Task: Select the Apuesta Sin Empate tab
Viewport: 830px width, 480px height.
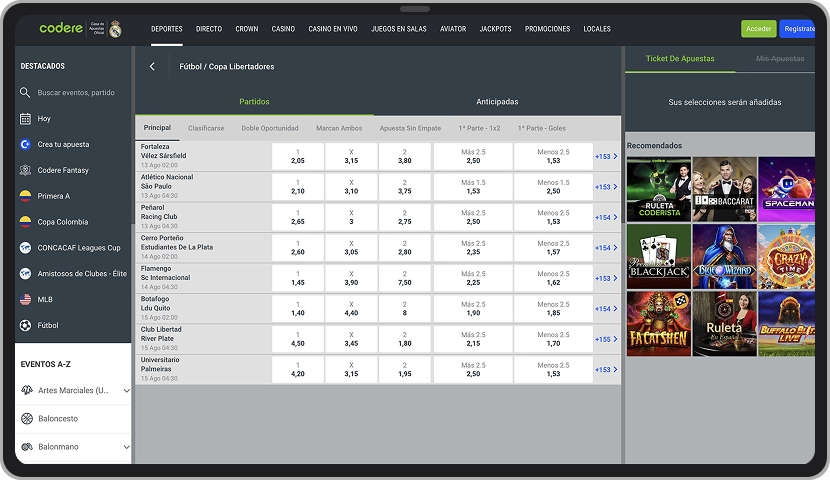Action: [x=410, y=128]
